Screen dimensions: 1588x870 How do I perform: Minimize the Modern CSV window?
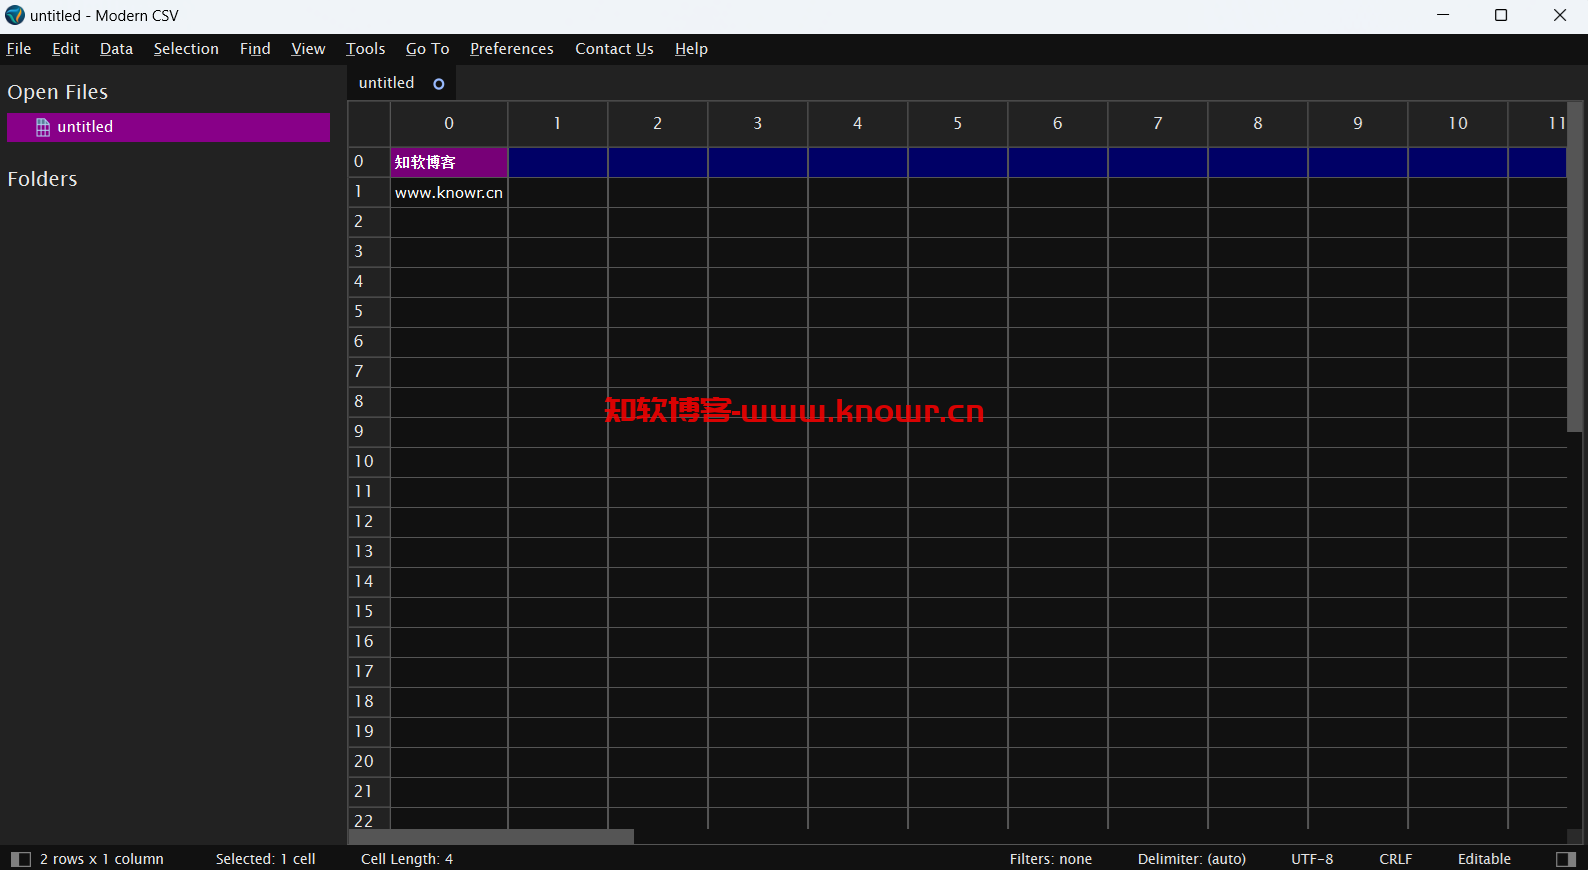tap(1443, 15)
